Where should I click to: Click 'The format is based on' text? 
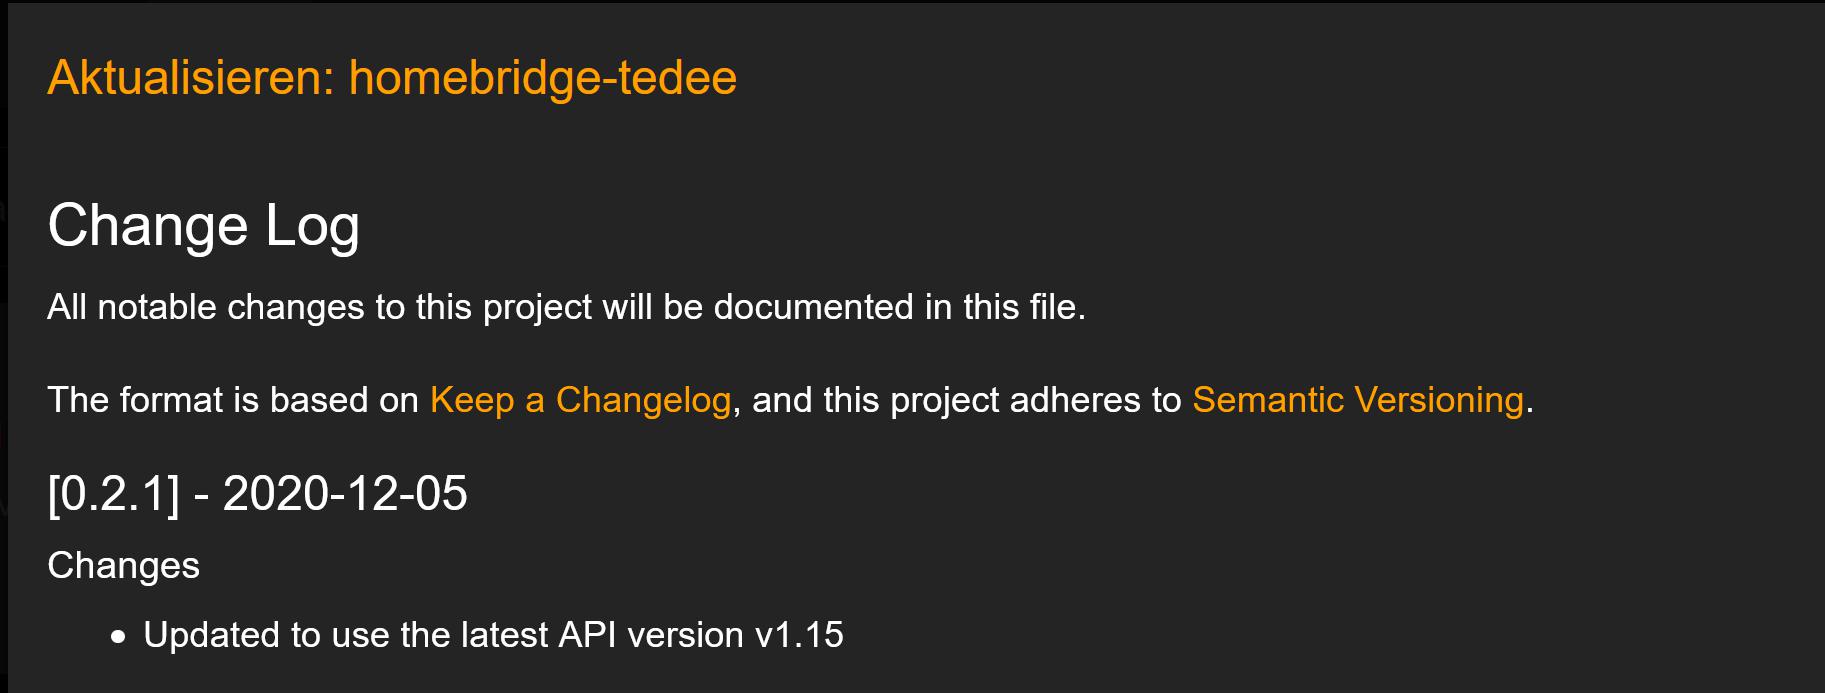point(232,400)
